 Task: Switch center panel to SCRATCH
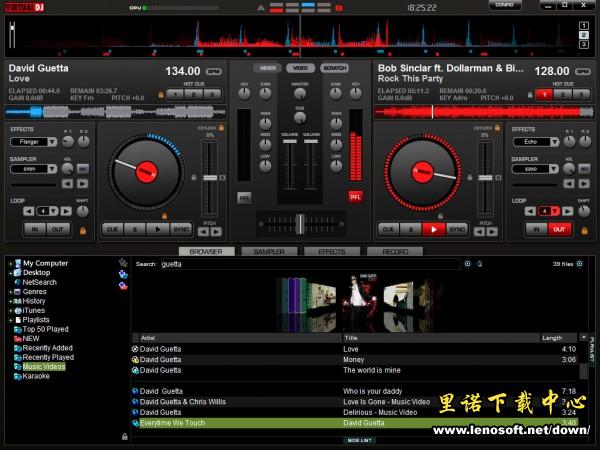(x=334, y=68)
